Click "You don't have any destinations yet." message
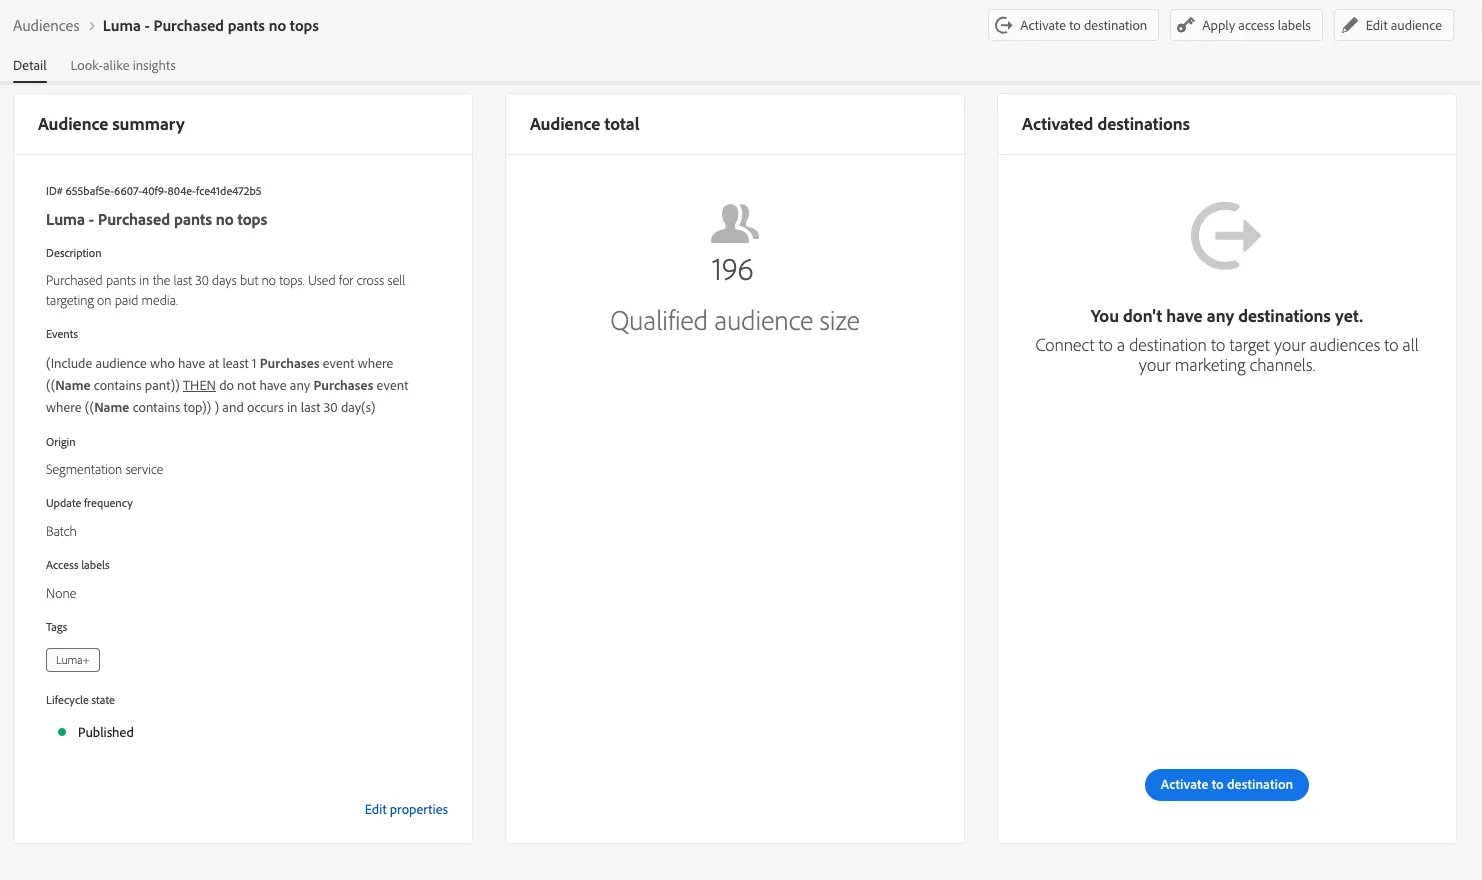This screenshot has height=880, width=1482. [x=1227, y=316]
